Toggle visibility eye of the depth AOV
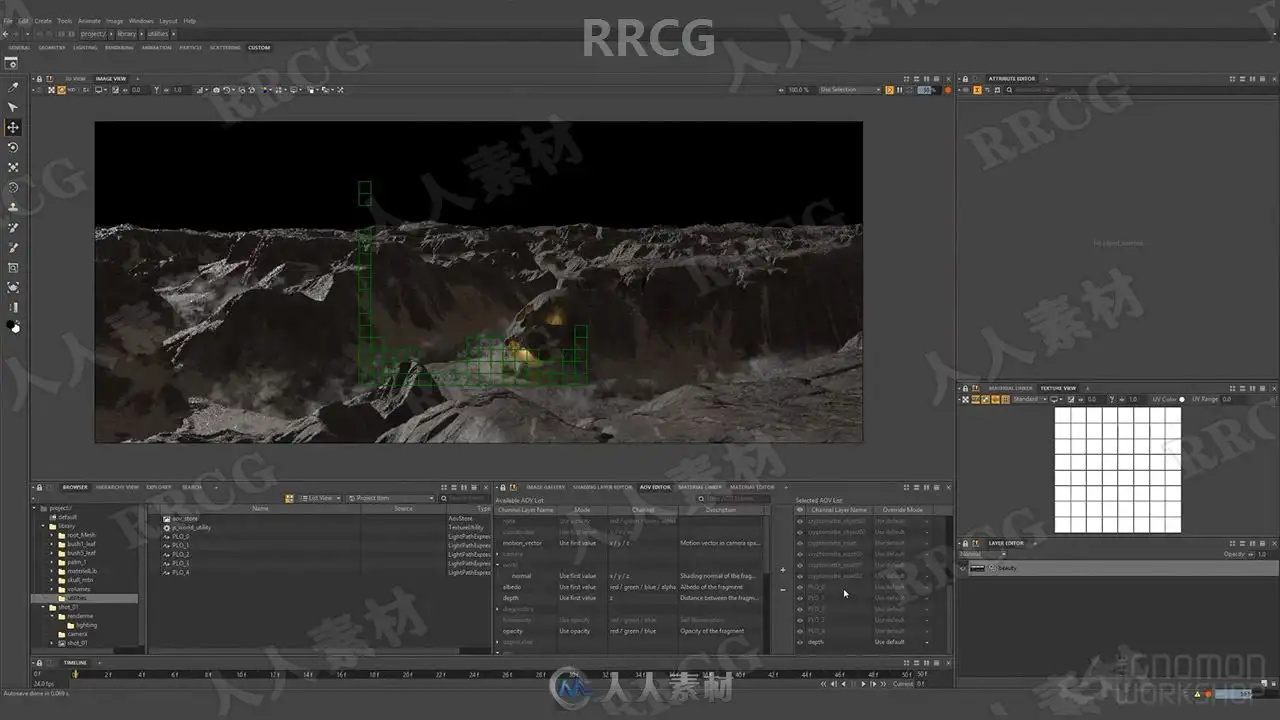 coord(800,642)
